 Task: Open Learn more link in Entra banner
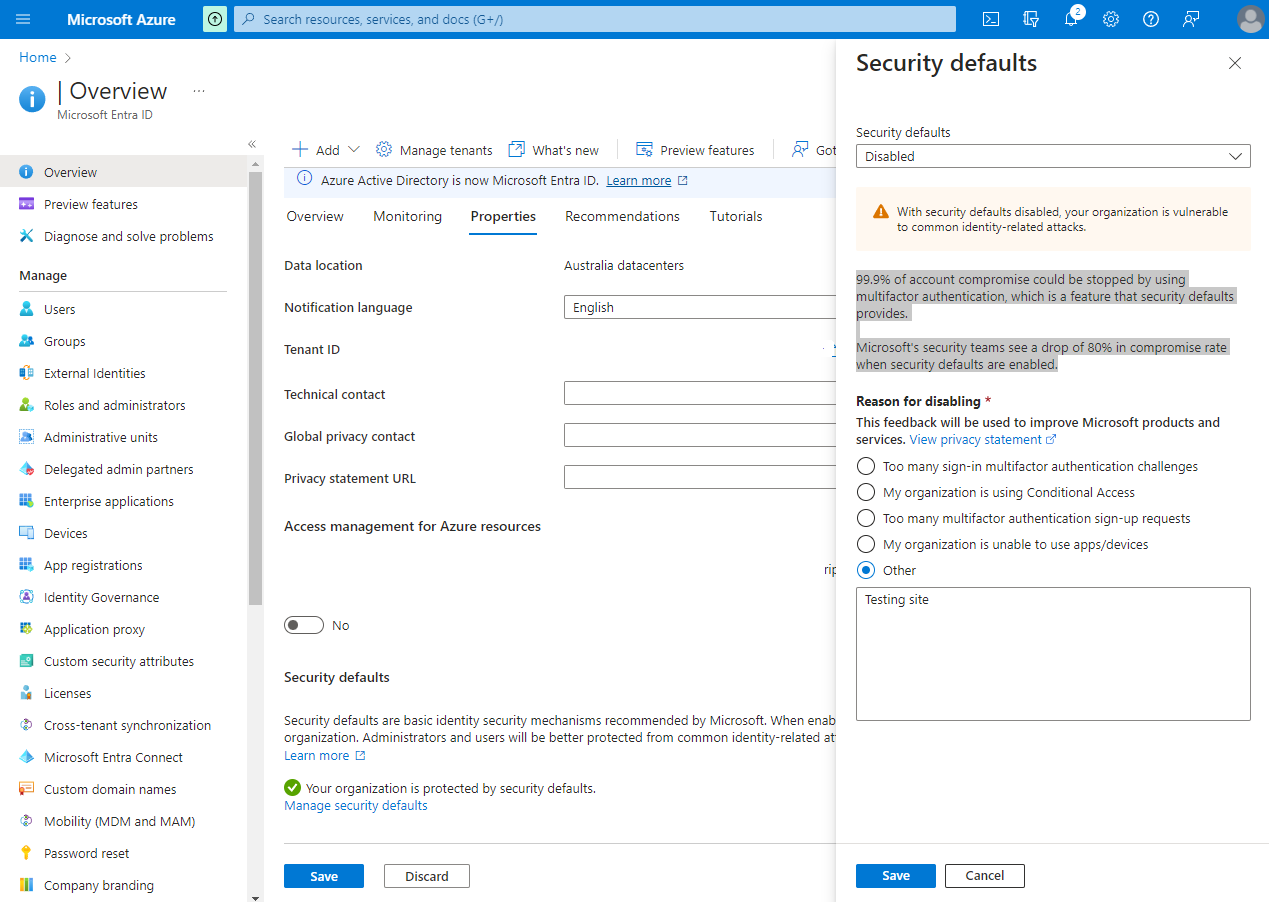pos(647,181)
